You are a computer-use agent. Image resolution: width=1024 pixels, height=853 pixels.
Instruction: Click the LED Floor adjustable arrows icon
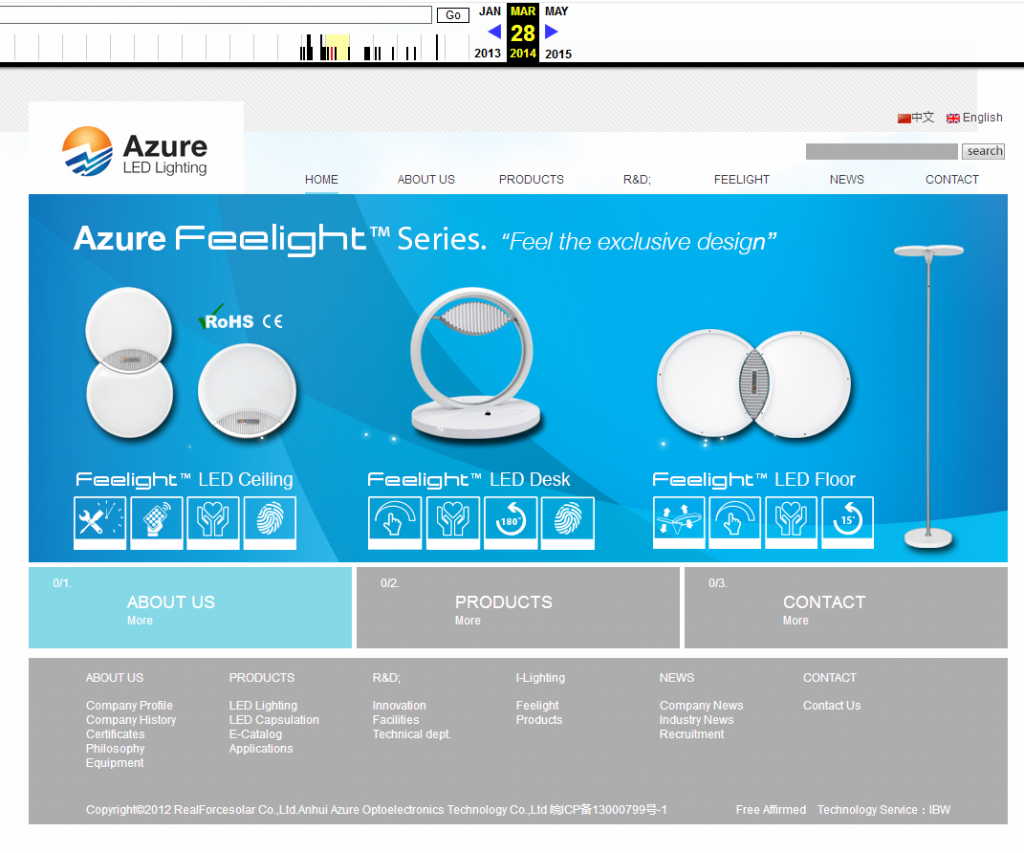click(x=679, y=523)
